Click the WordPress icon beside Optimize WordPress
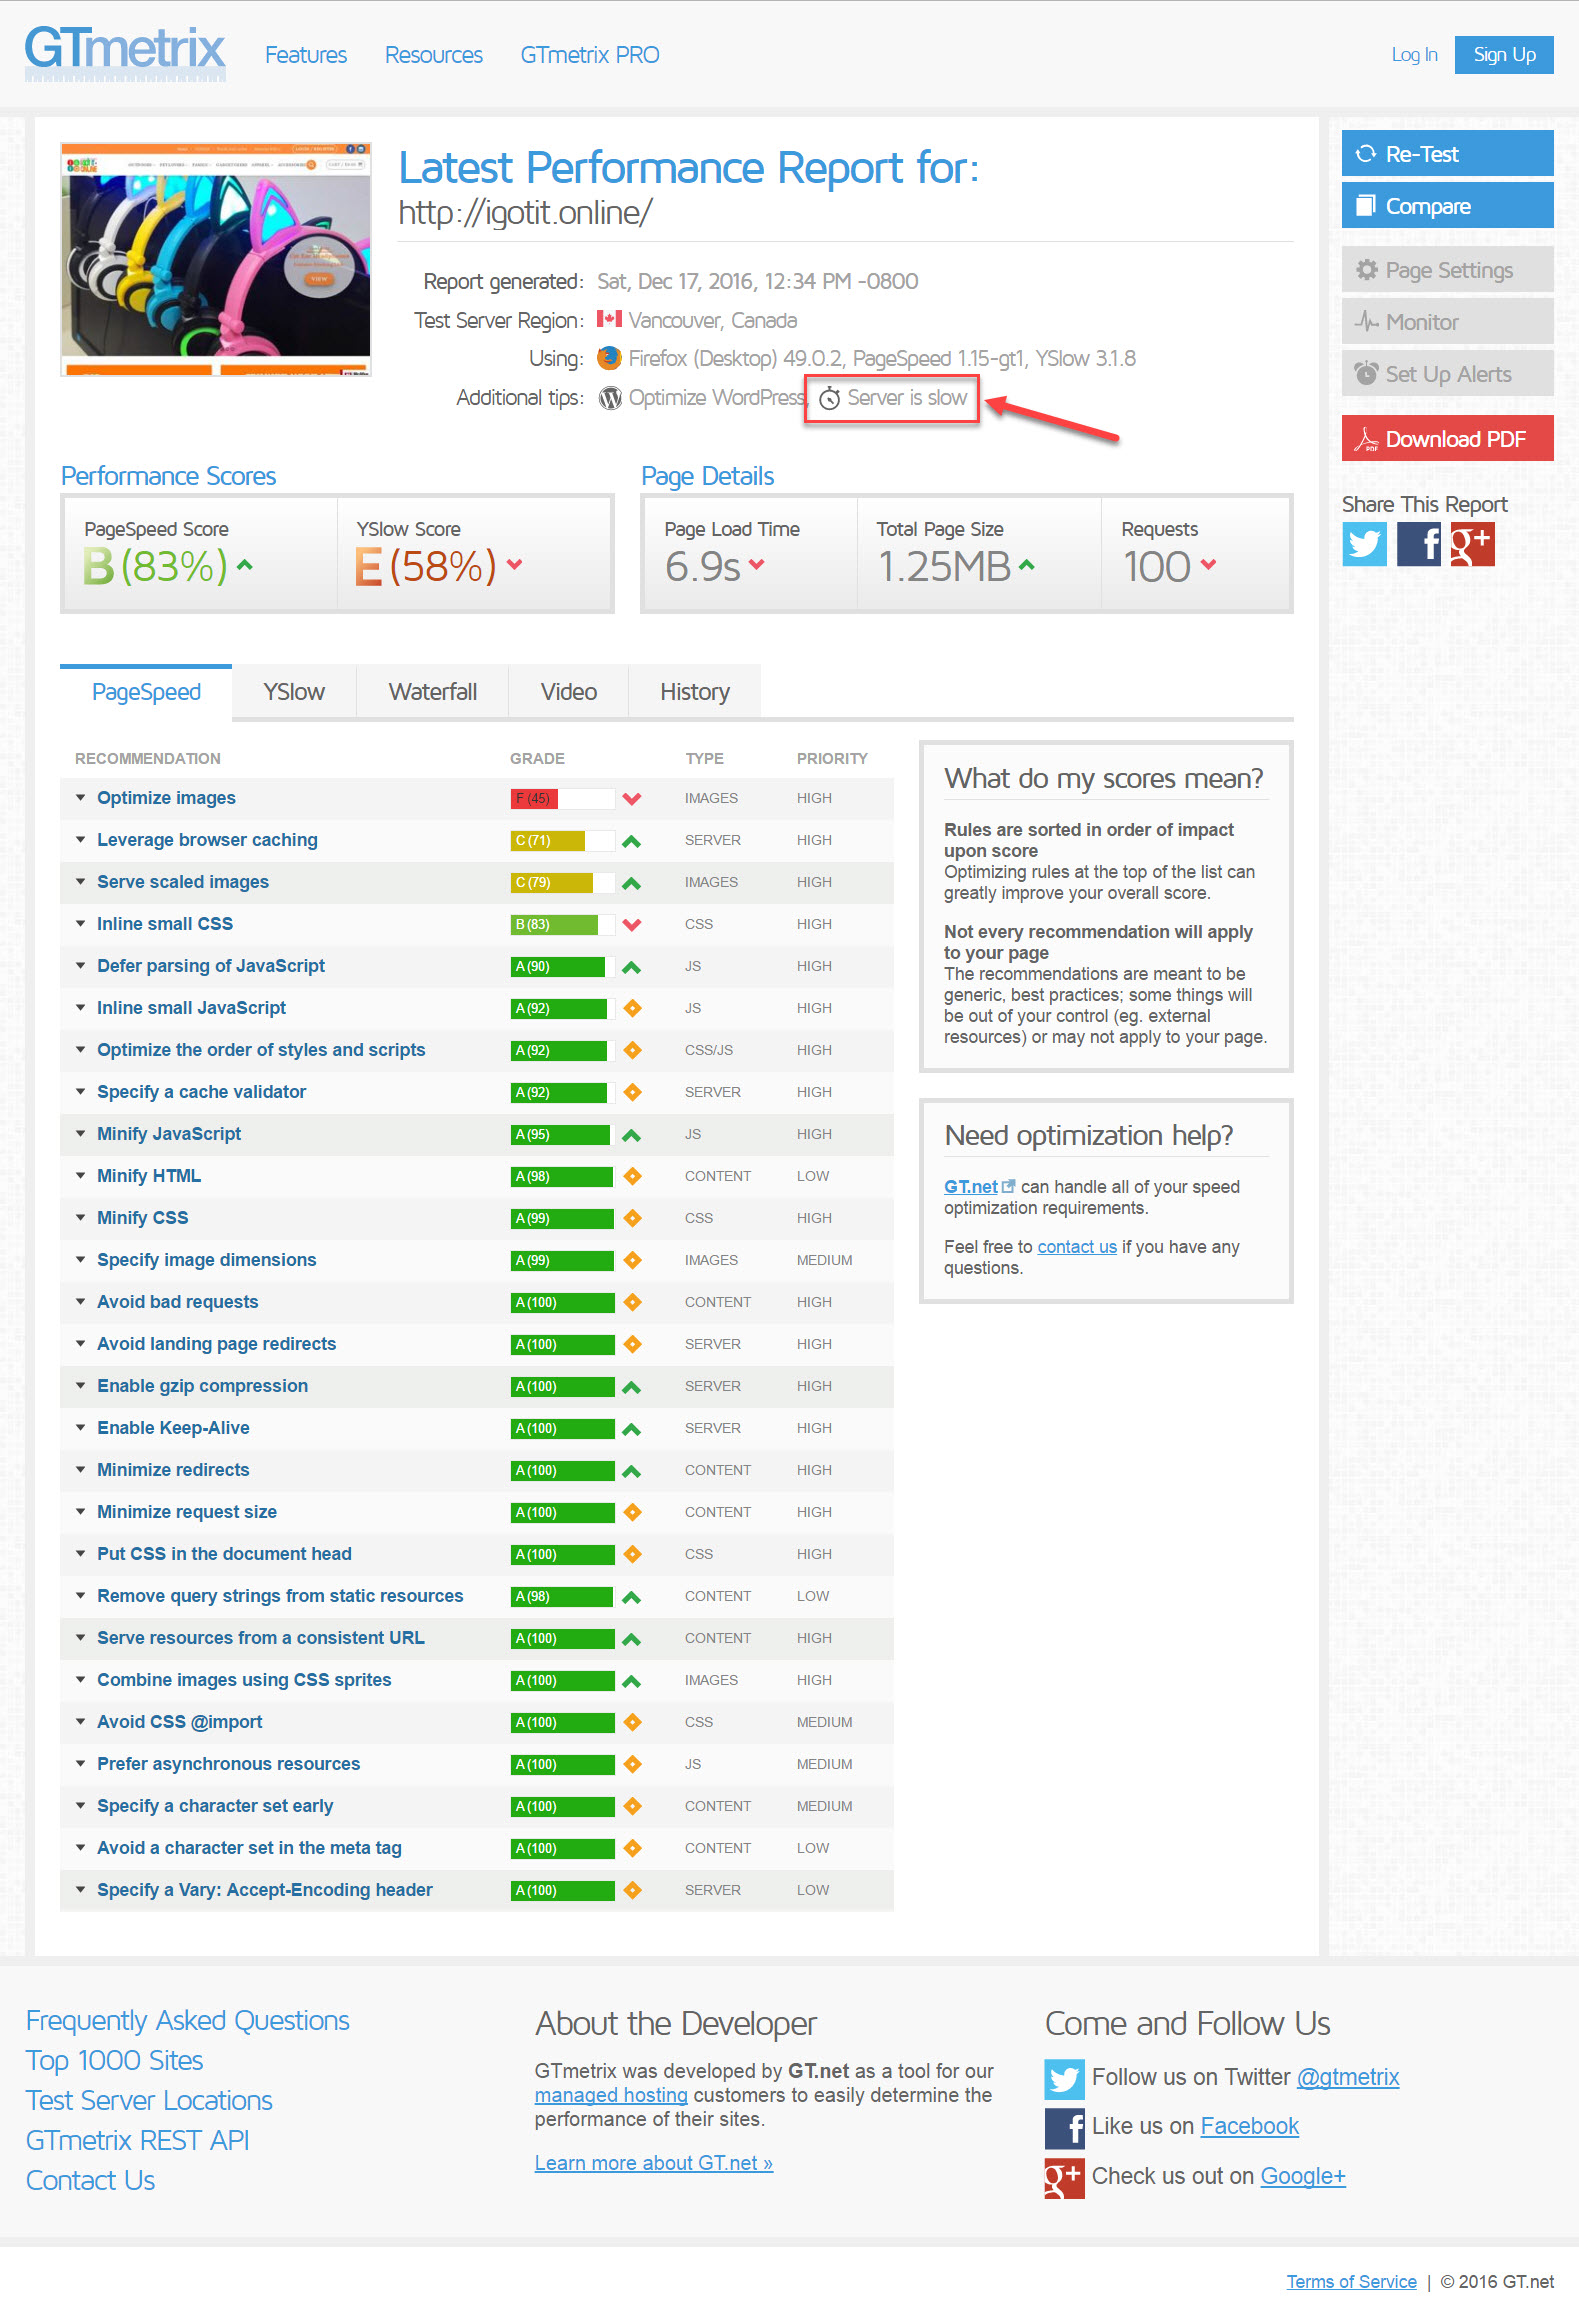 pyautogui.click(x=610, y=398)
